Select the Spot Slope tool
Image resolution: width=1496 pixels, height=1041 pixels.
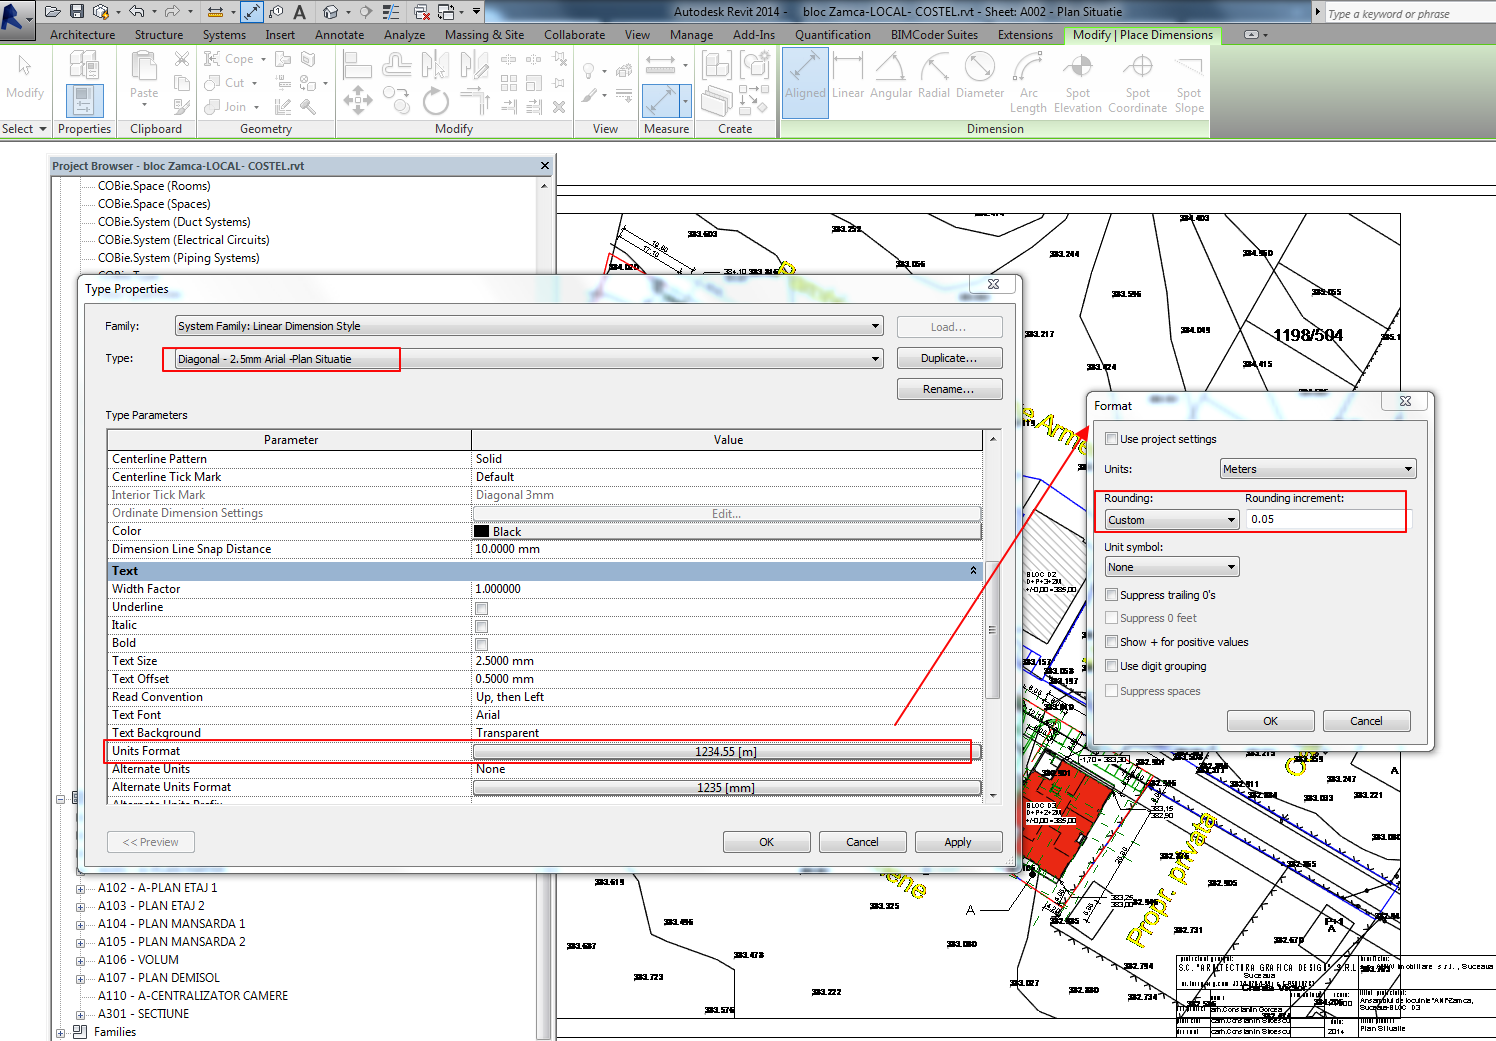[1189, 82]
